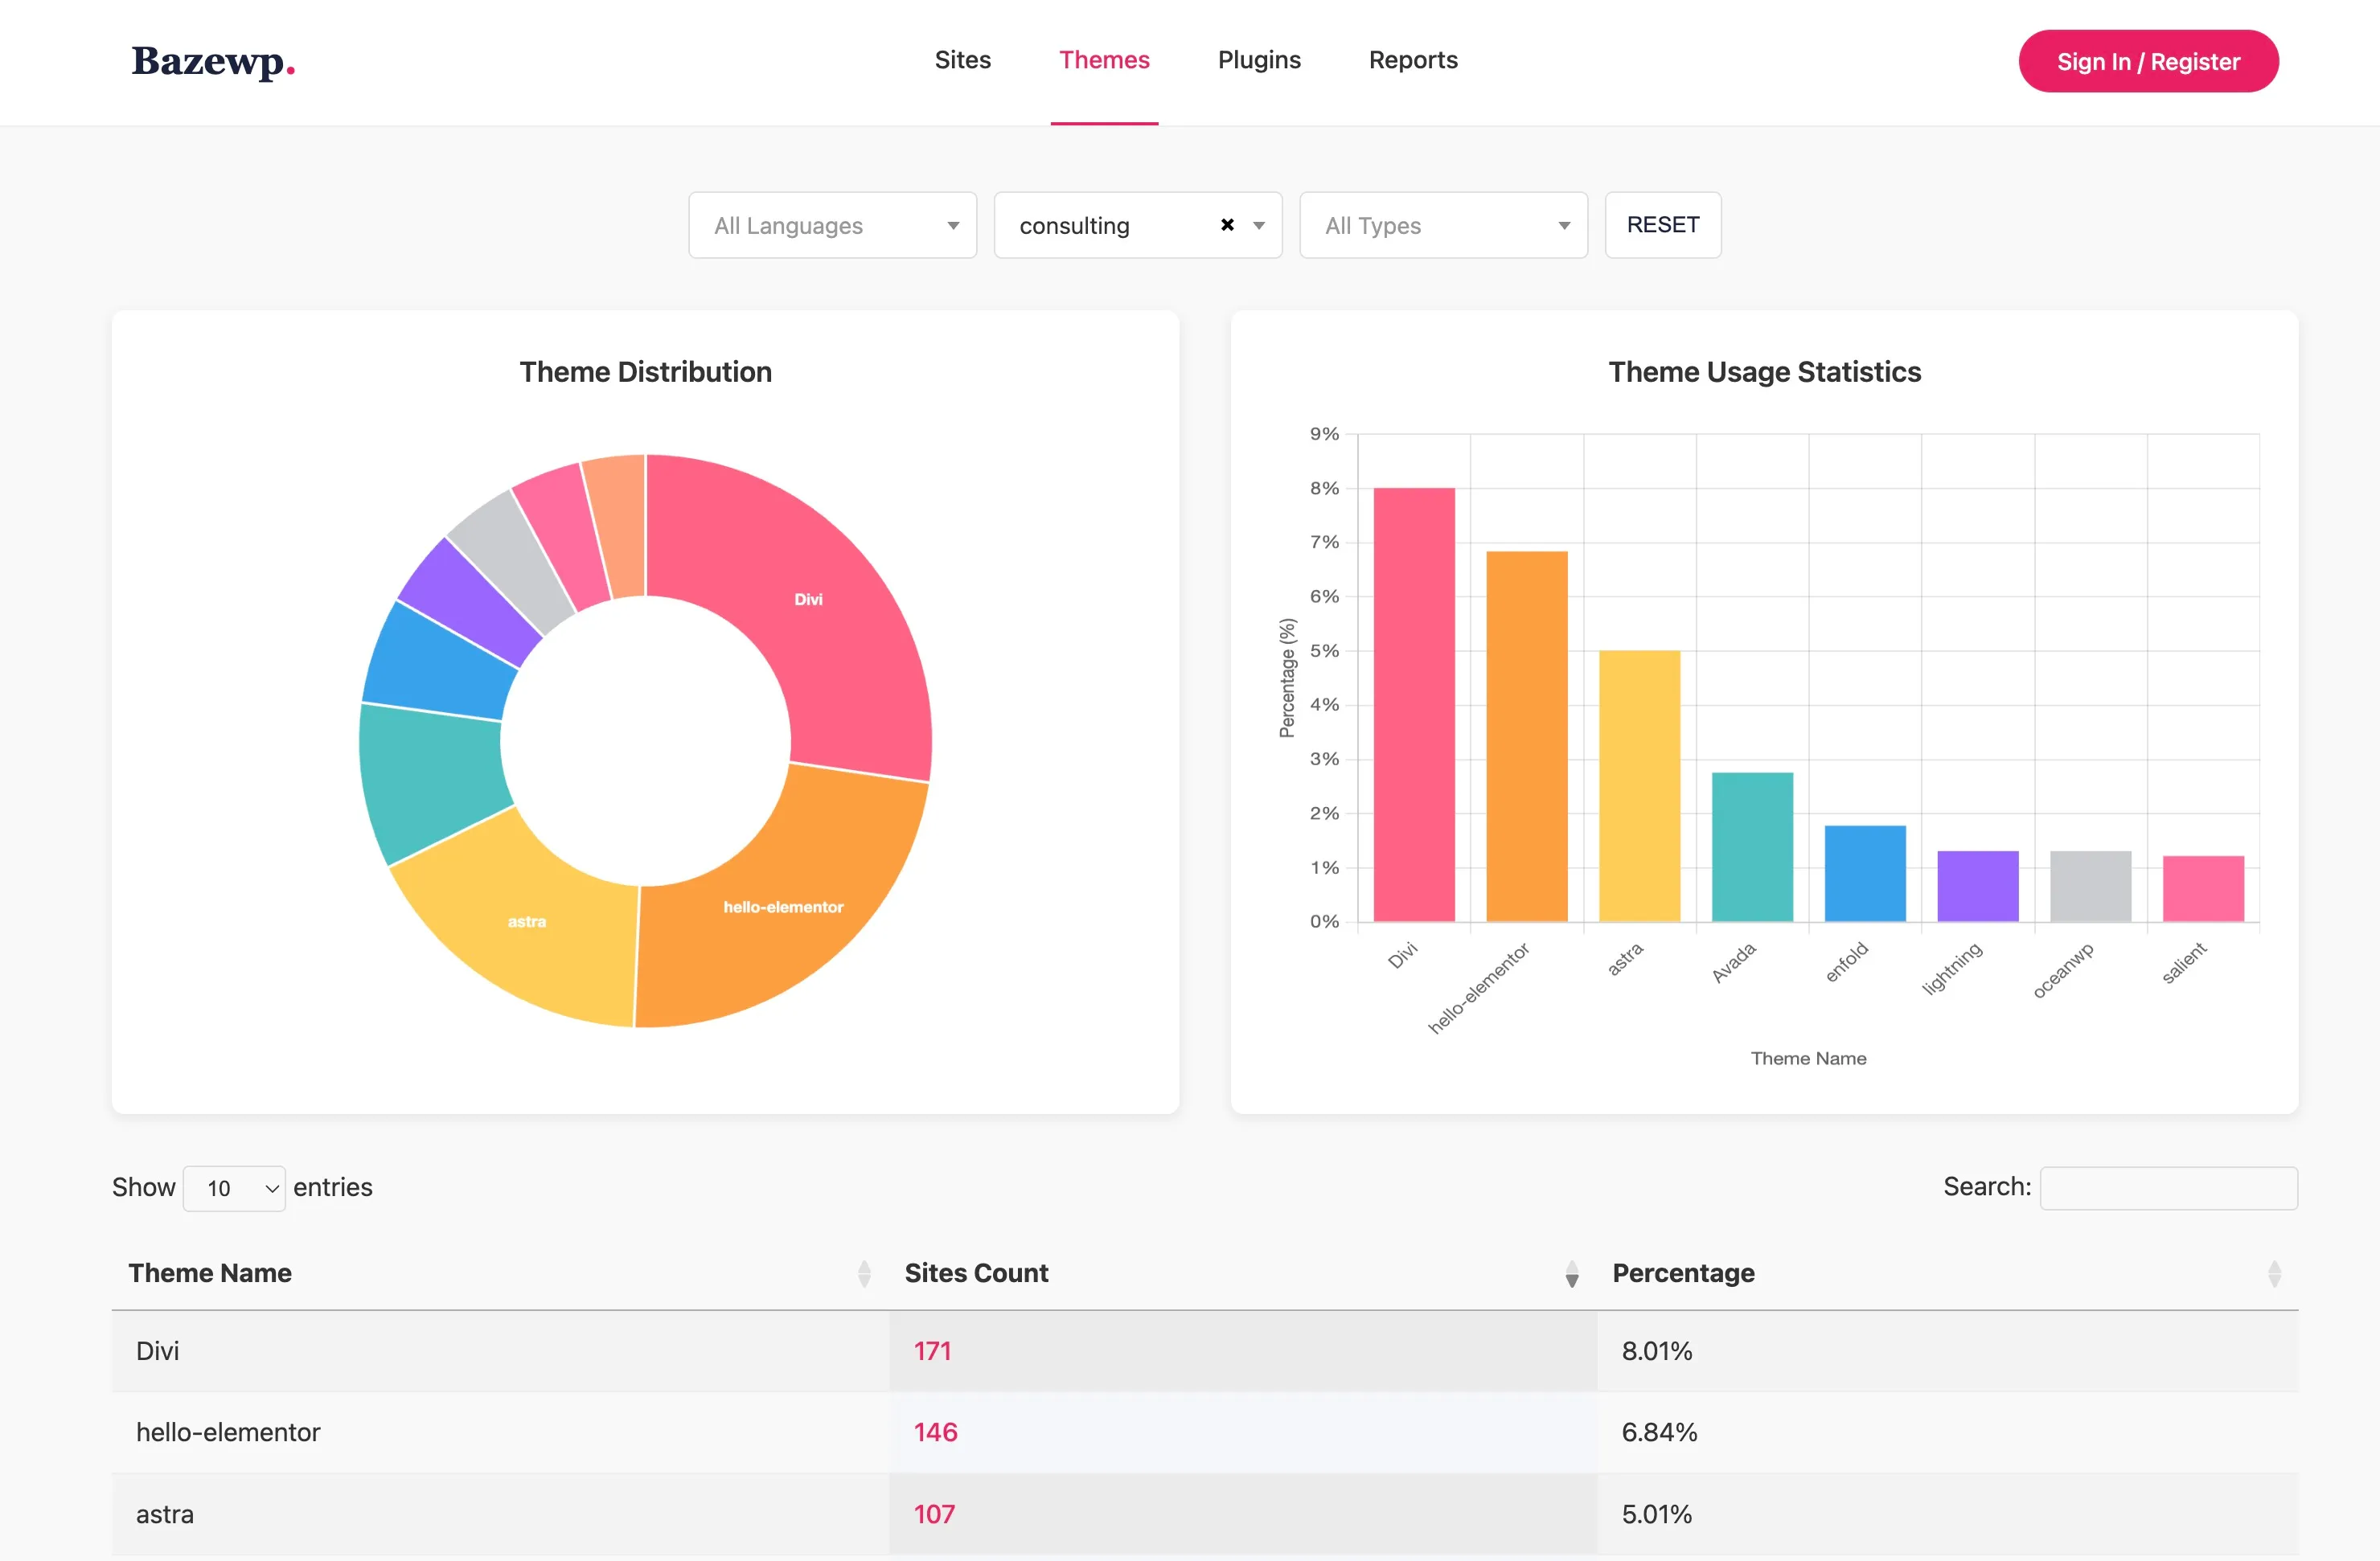Expand the consulting category dropdown arrow
Viewport: 2380px width, 1561px height.
tap(1259, 225)
